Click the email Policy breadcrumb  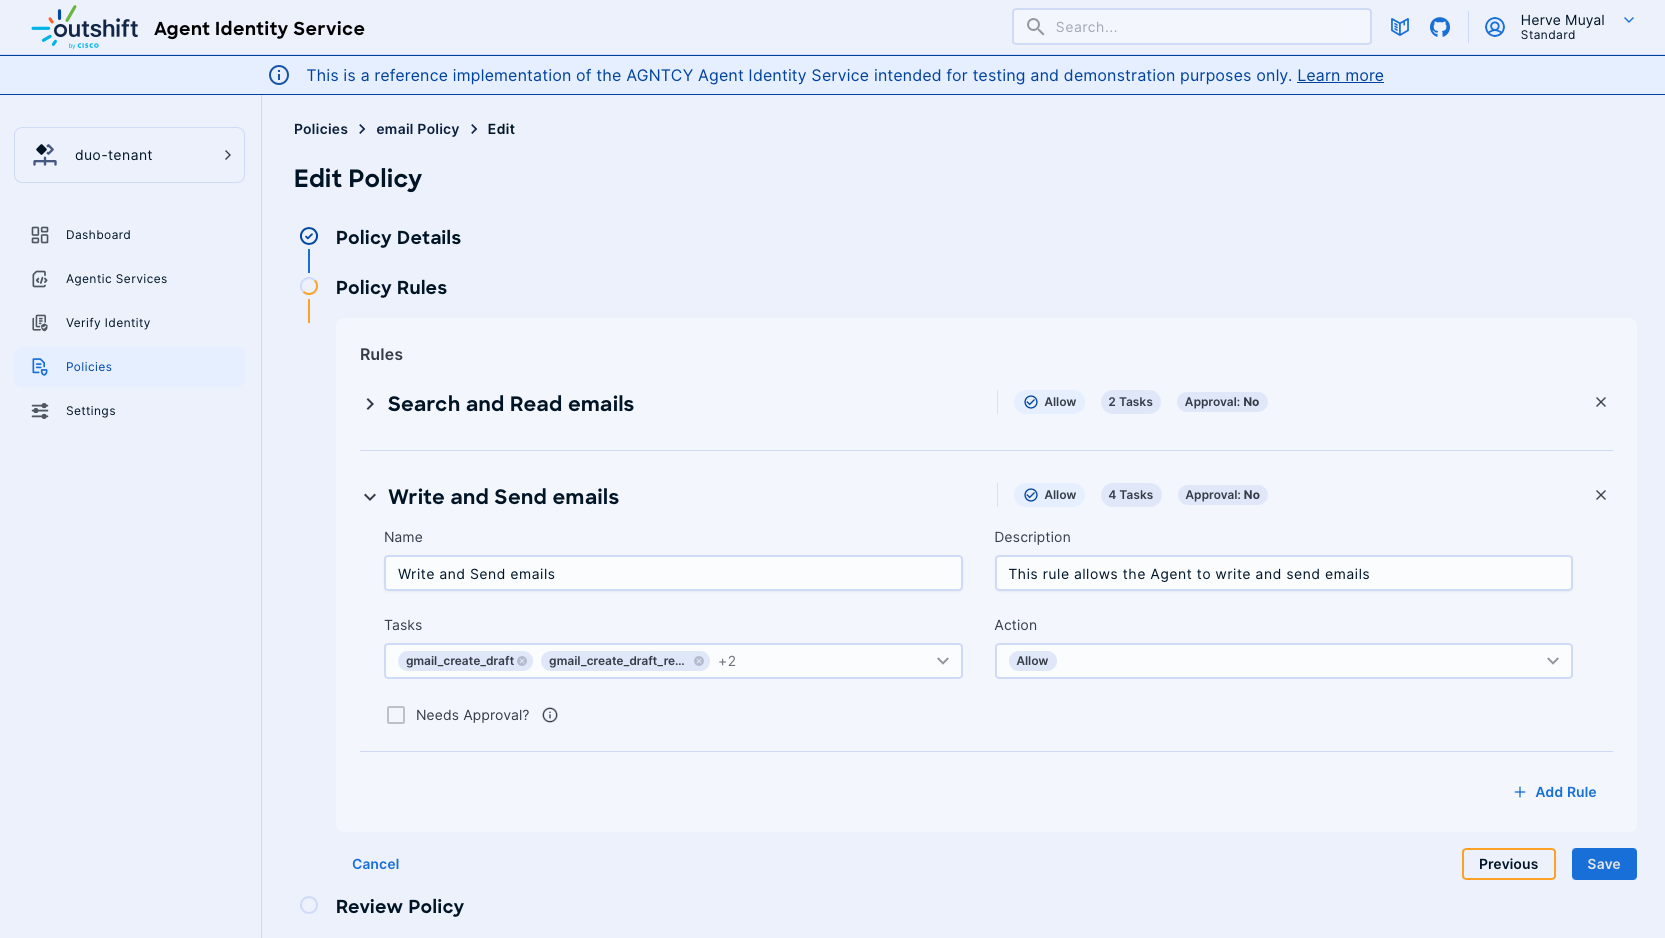418,129
